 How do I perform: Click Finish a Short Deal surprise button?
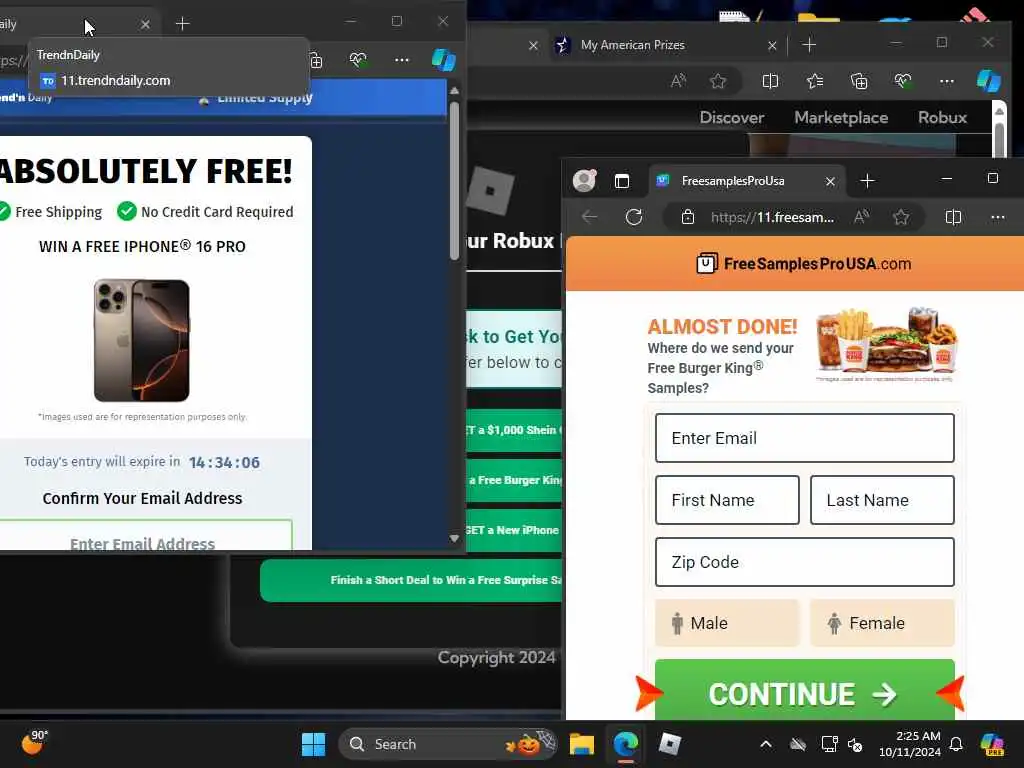coord(411,580)
